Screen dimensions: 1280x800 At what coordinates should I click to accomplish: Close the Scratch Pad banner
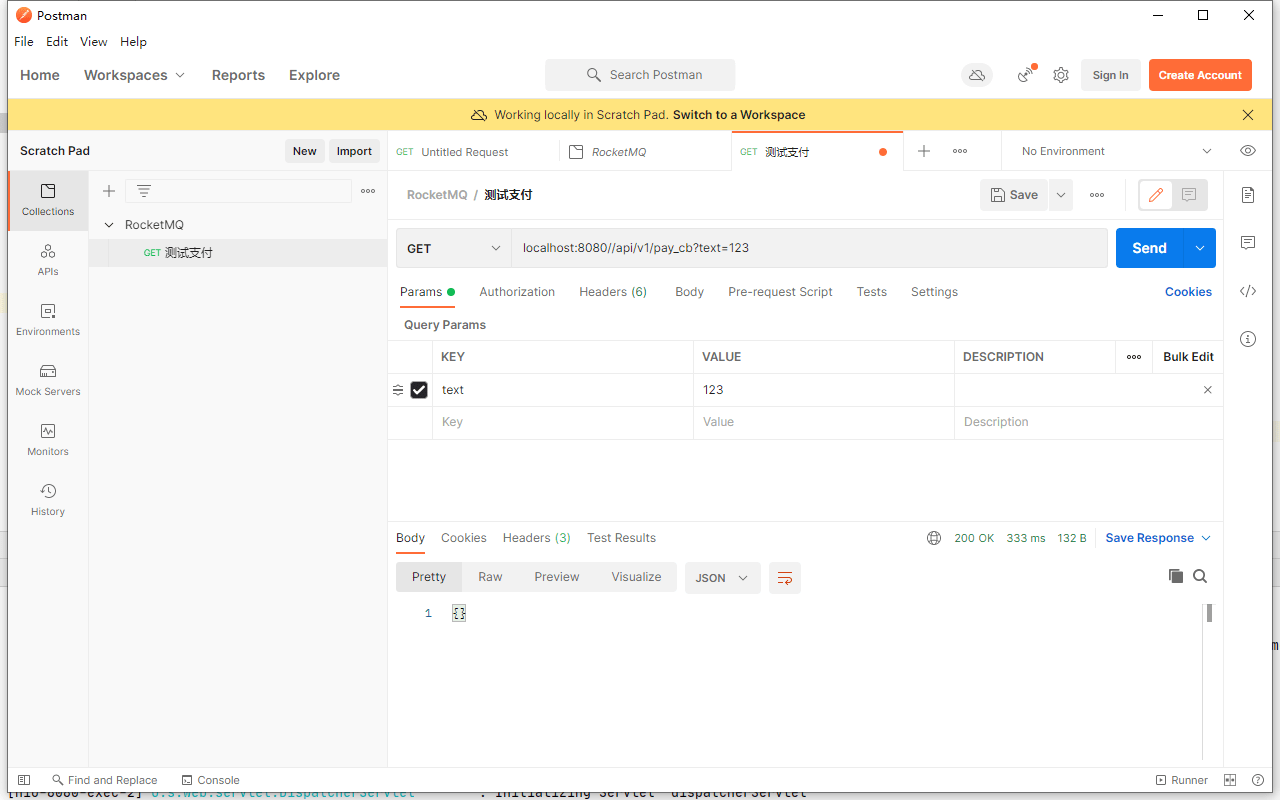1248,115
